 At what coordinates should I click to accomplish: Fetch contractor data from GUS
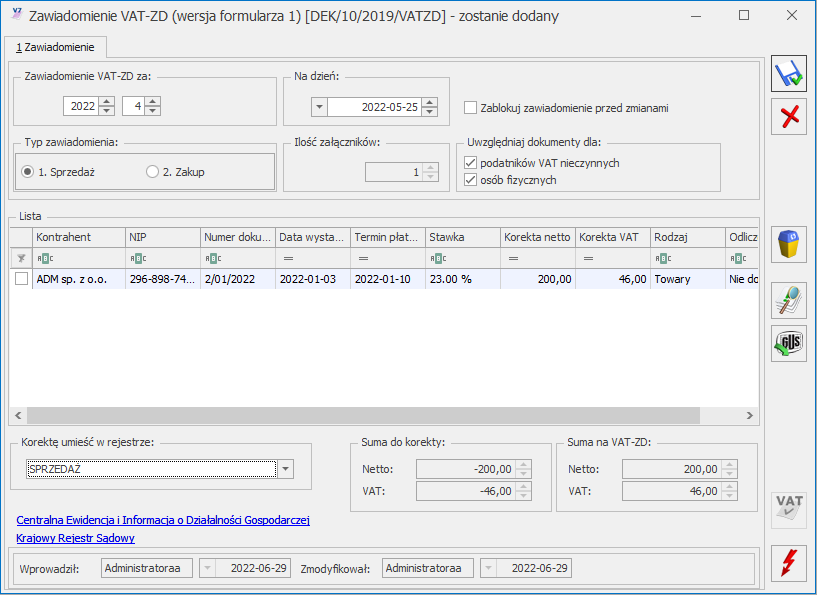[x=789, y=344]
